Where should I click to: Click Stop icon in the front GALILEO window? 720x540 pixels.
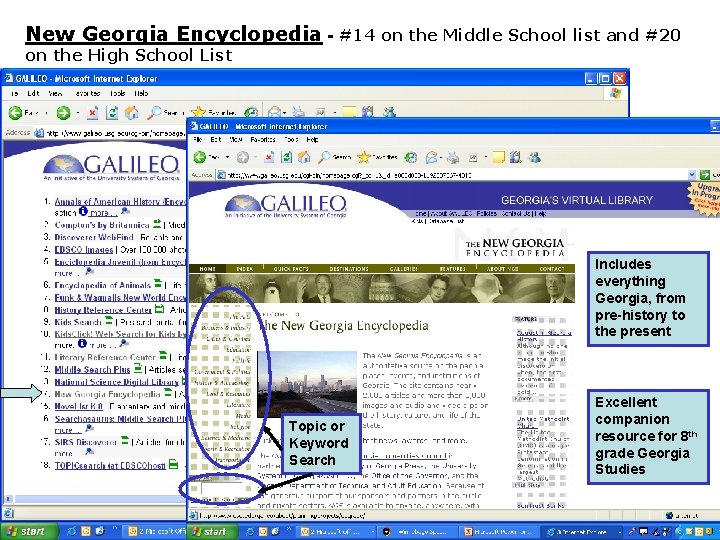pos(269,158)
